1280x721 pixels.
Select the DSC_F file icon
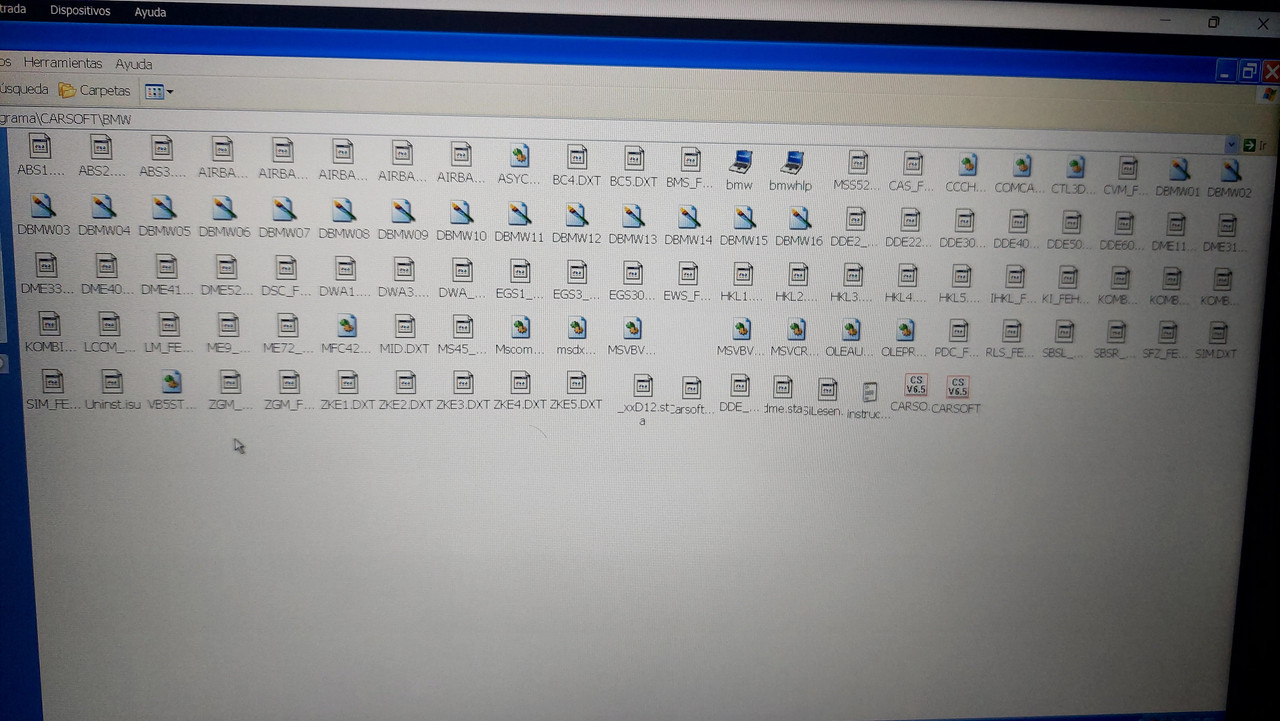pos(286,268)
